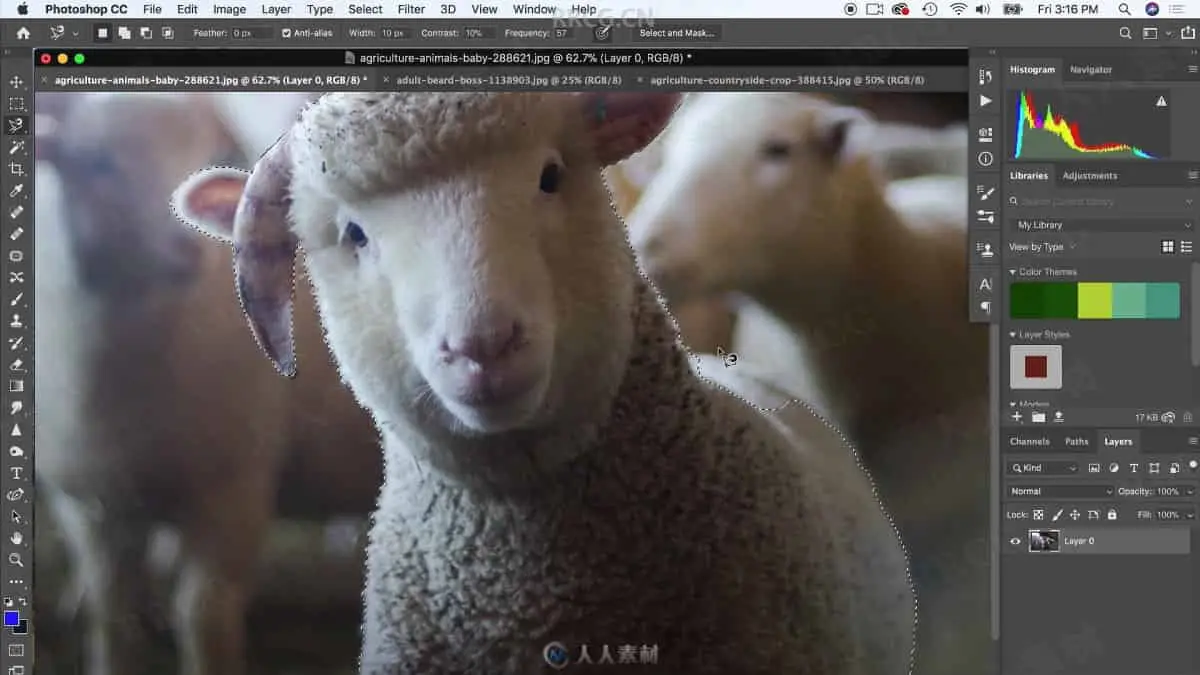Screen dimensions: 1200x675
Task: Switch library to grid view
Action: click(x=1167, y=247)
